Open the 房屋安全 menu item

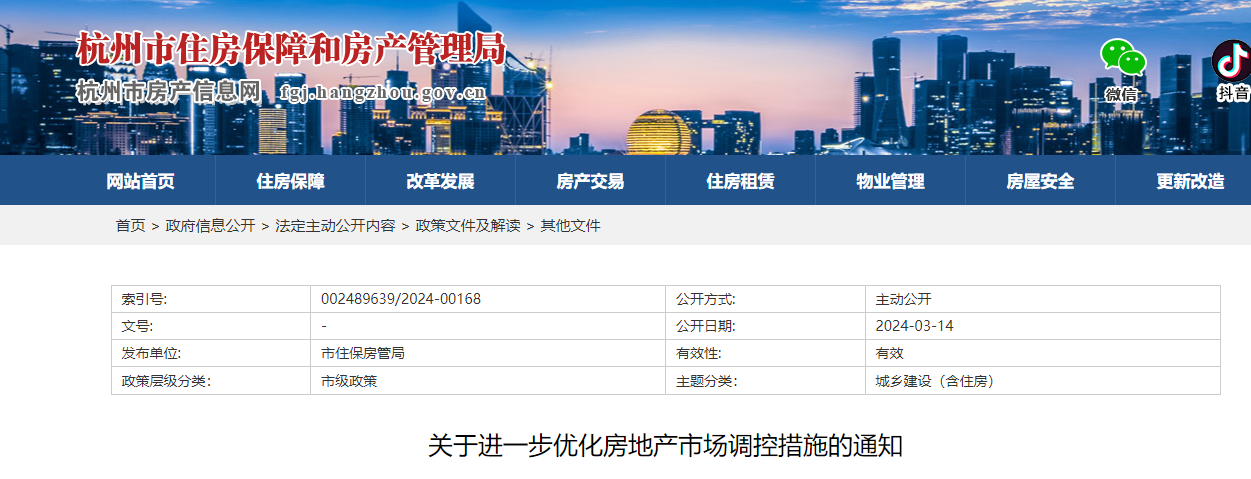point(1041,181)
